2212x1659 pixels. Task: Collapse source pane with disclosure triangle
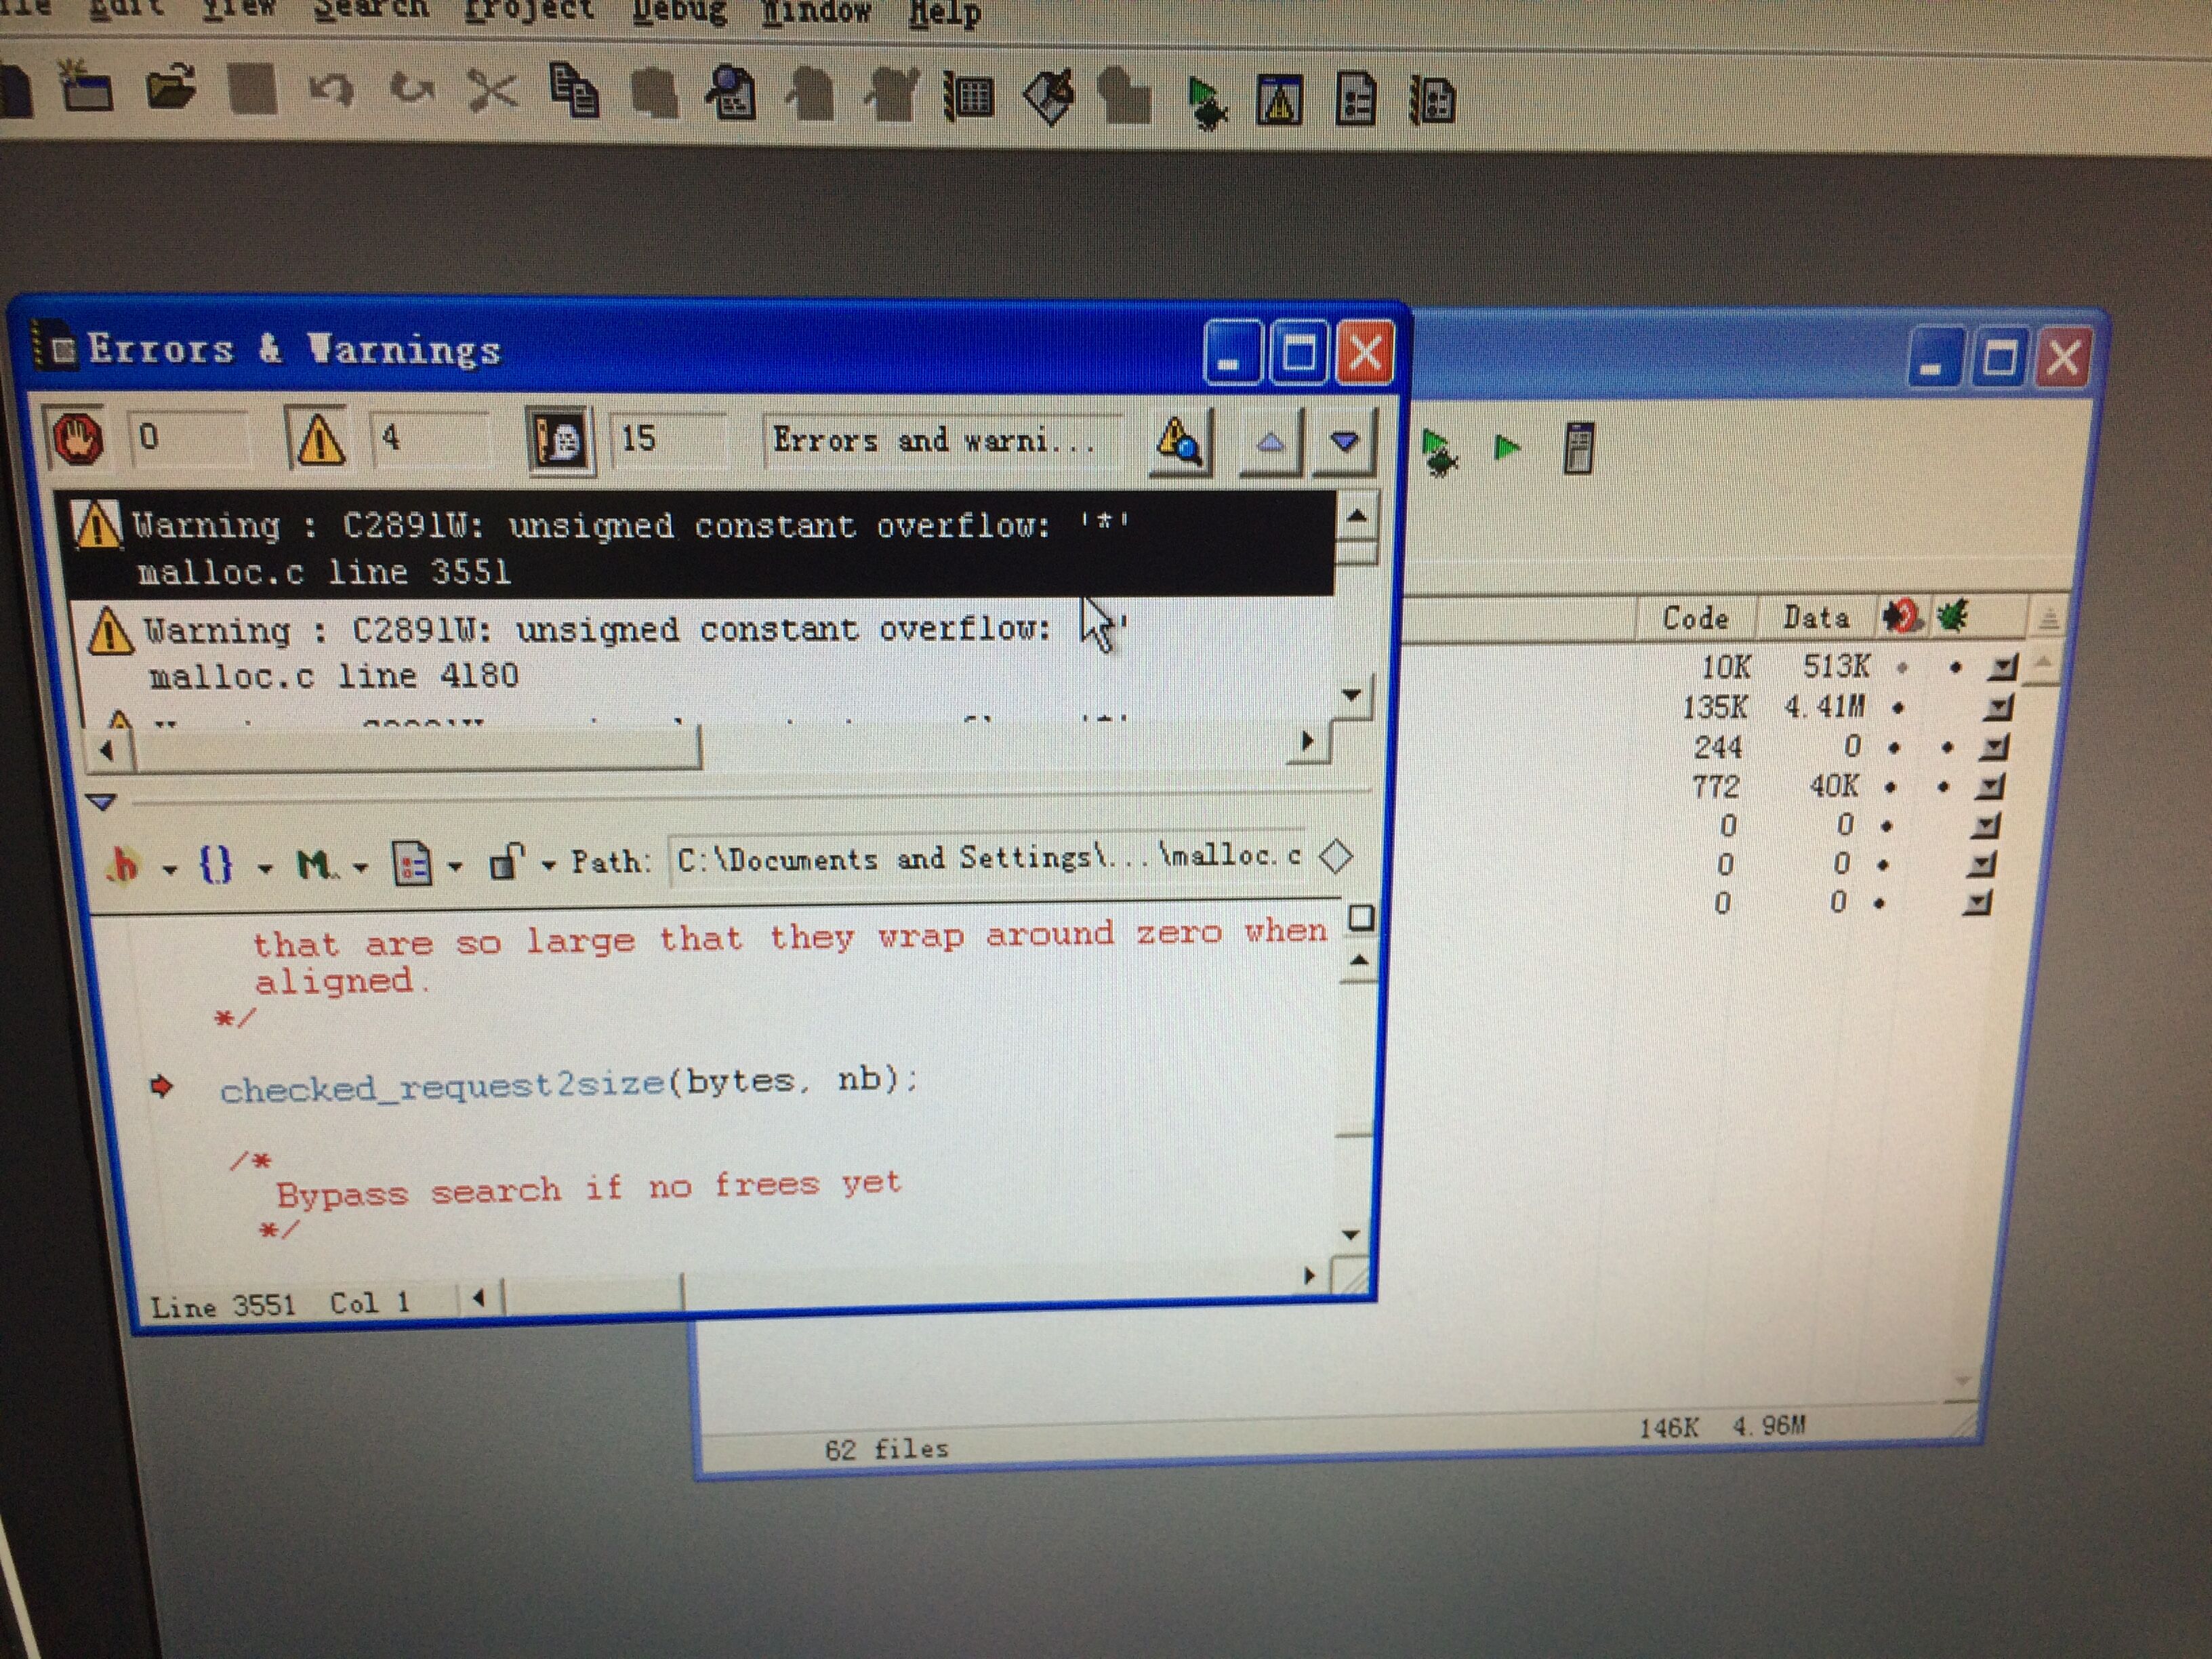click(x=101, y=801)
